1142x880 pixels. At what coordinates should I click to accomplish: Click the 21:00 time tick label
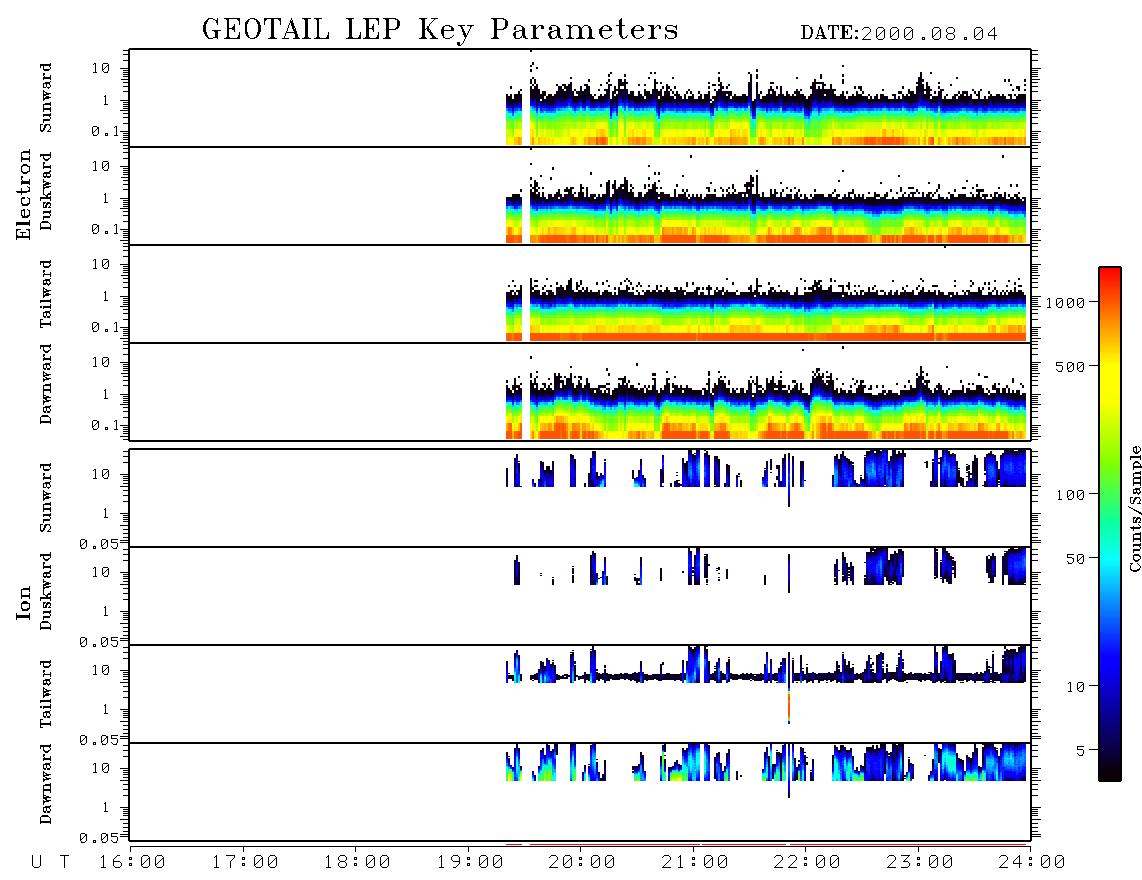(x=695, y=863)
